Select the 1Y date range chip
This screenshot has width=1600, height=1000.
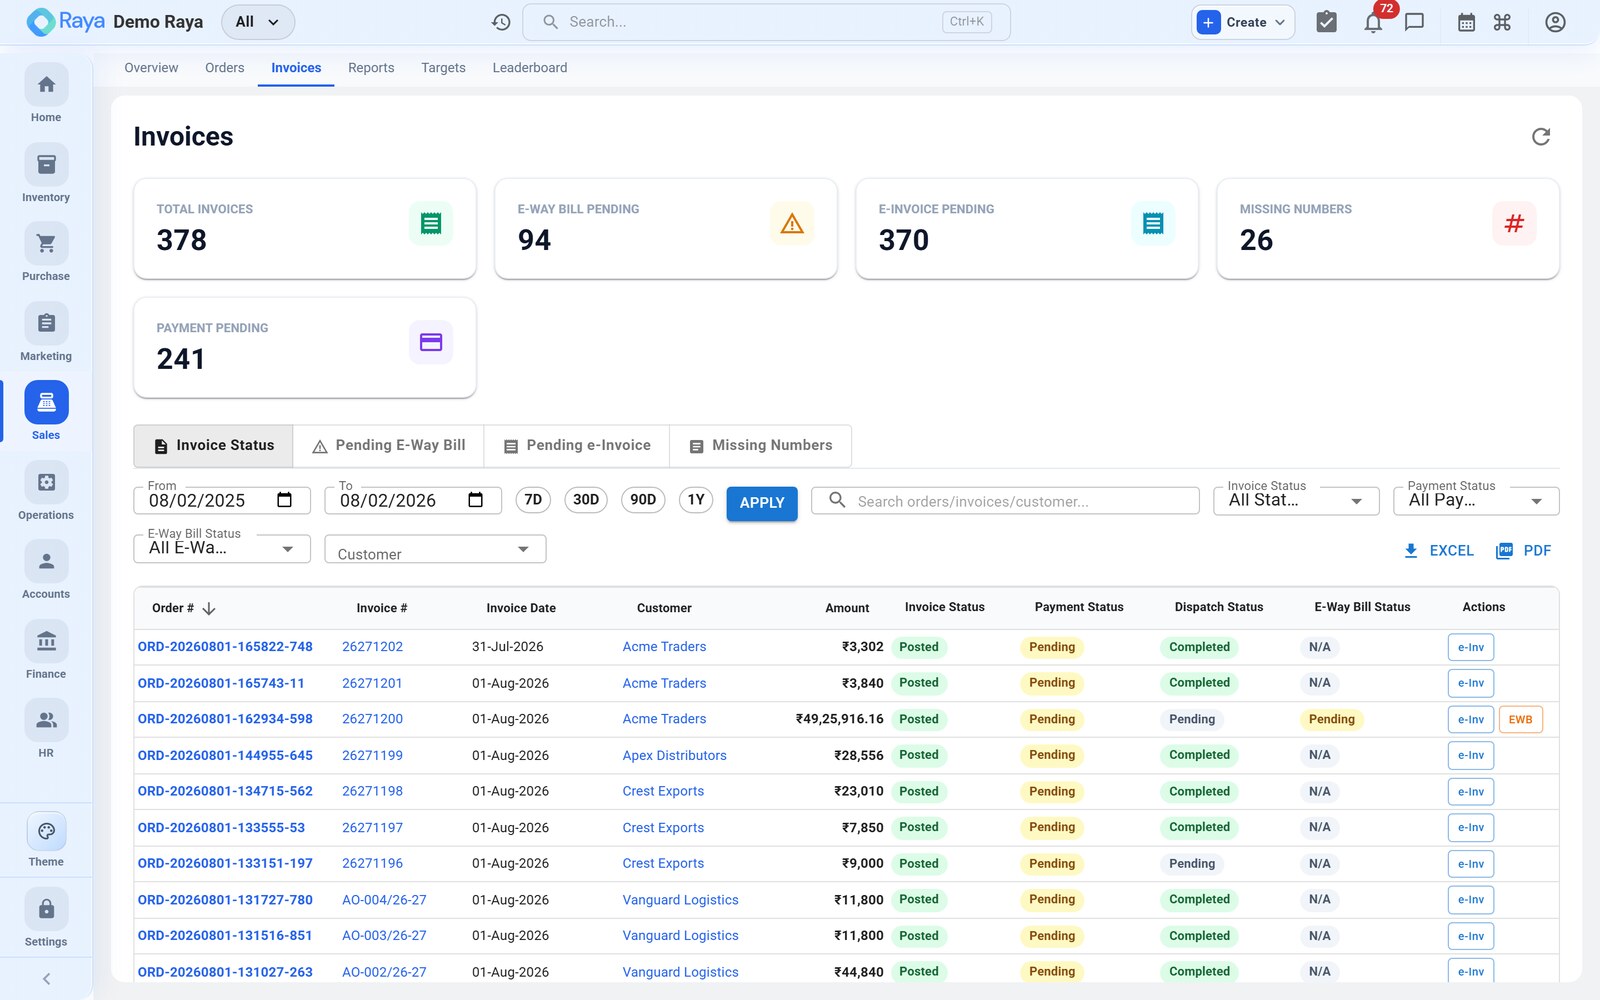[x=696, y=500]
